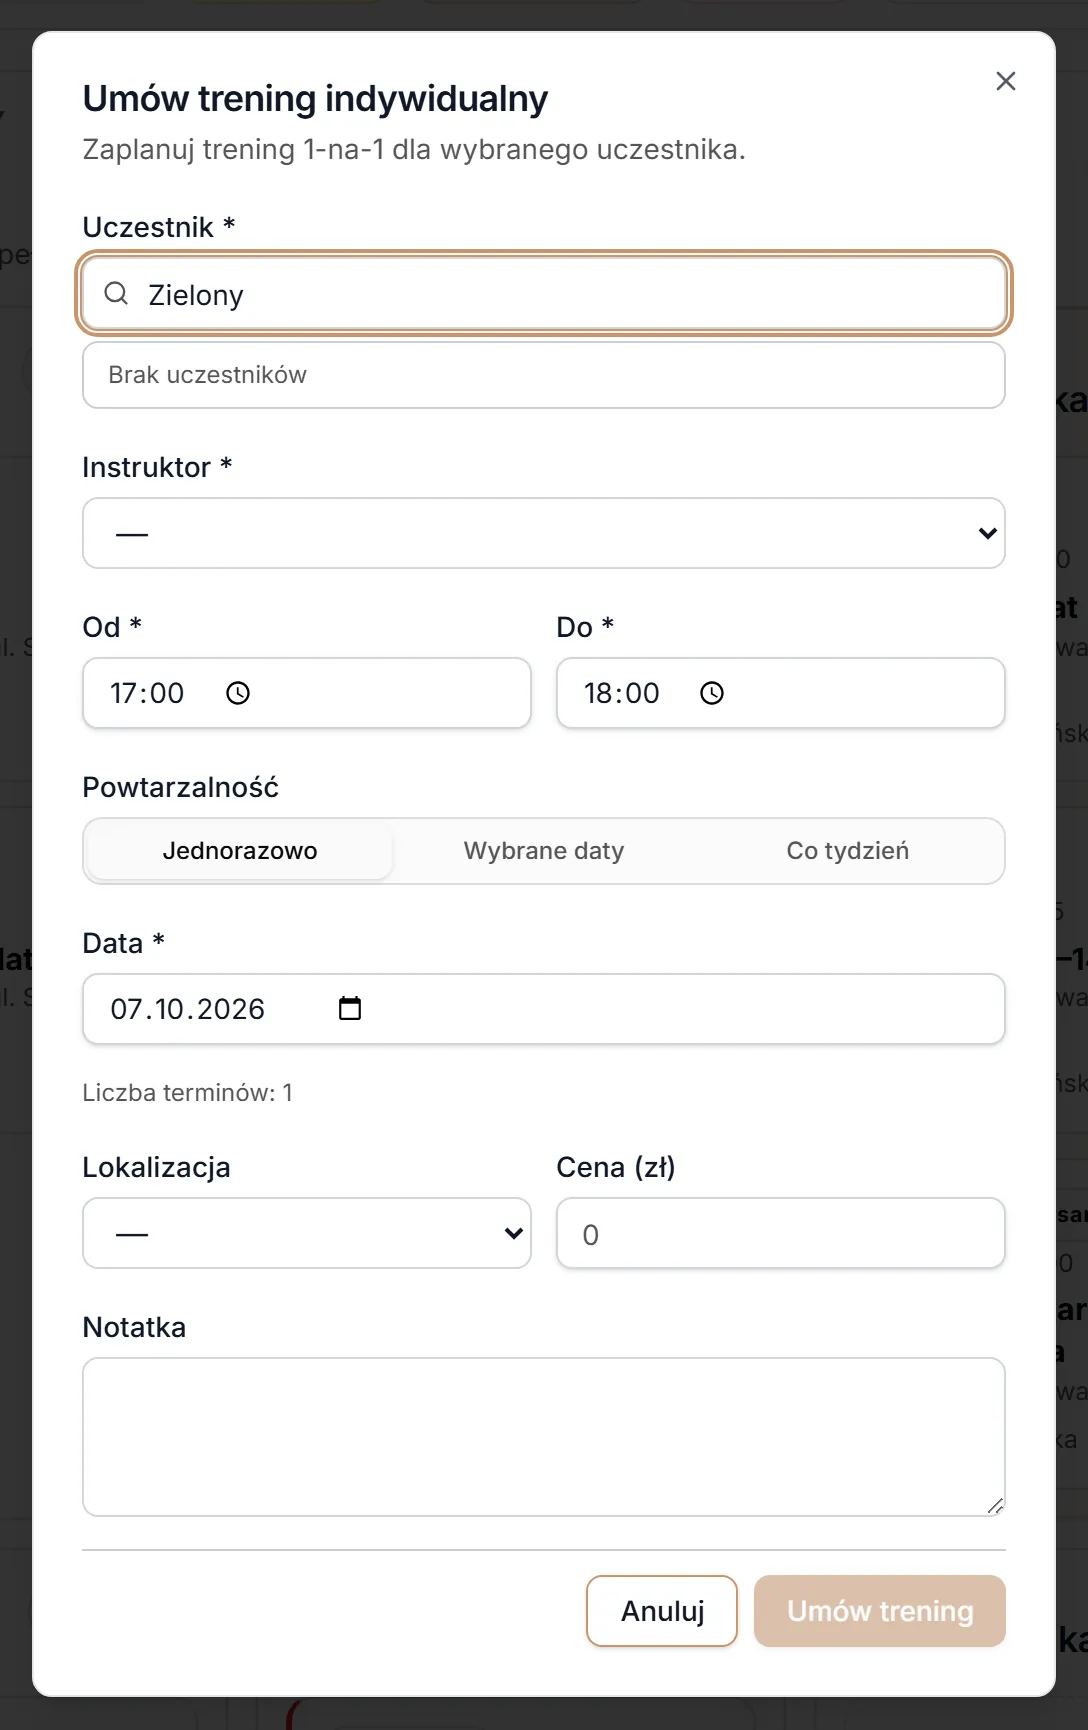This screenshot has height=1730, width=1088.
Task: Close the dialog with the X icon
Action: coord(1006,81)
